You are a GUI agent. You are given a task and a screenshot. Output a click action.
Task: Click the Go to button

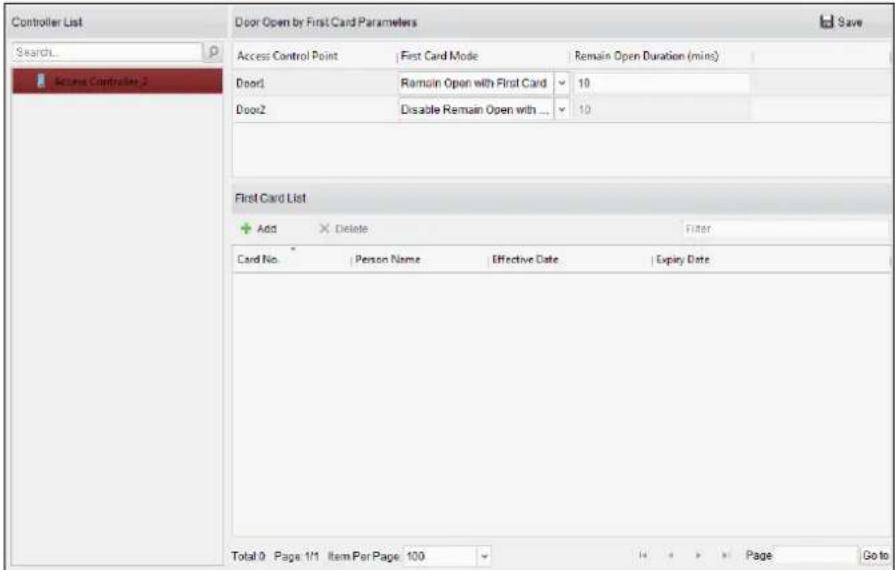tap(875, 555)
